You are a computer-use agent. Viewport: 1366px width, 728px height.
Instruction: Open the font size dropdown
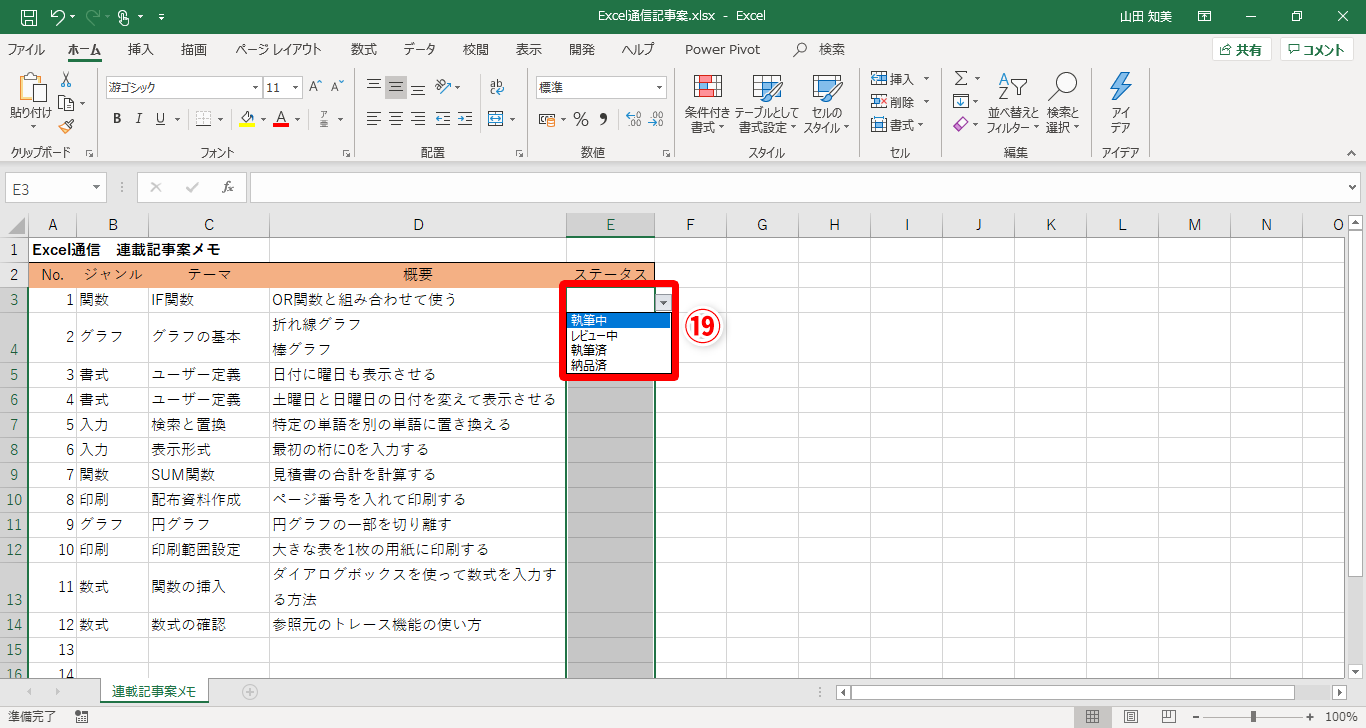coord(296,87)
